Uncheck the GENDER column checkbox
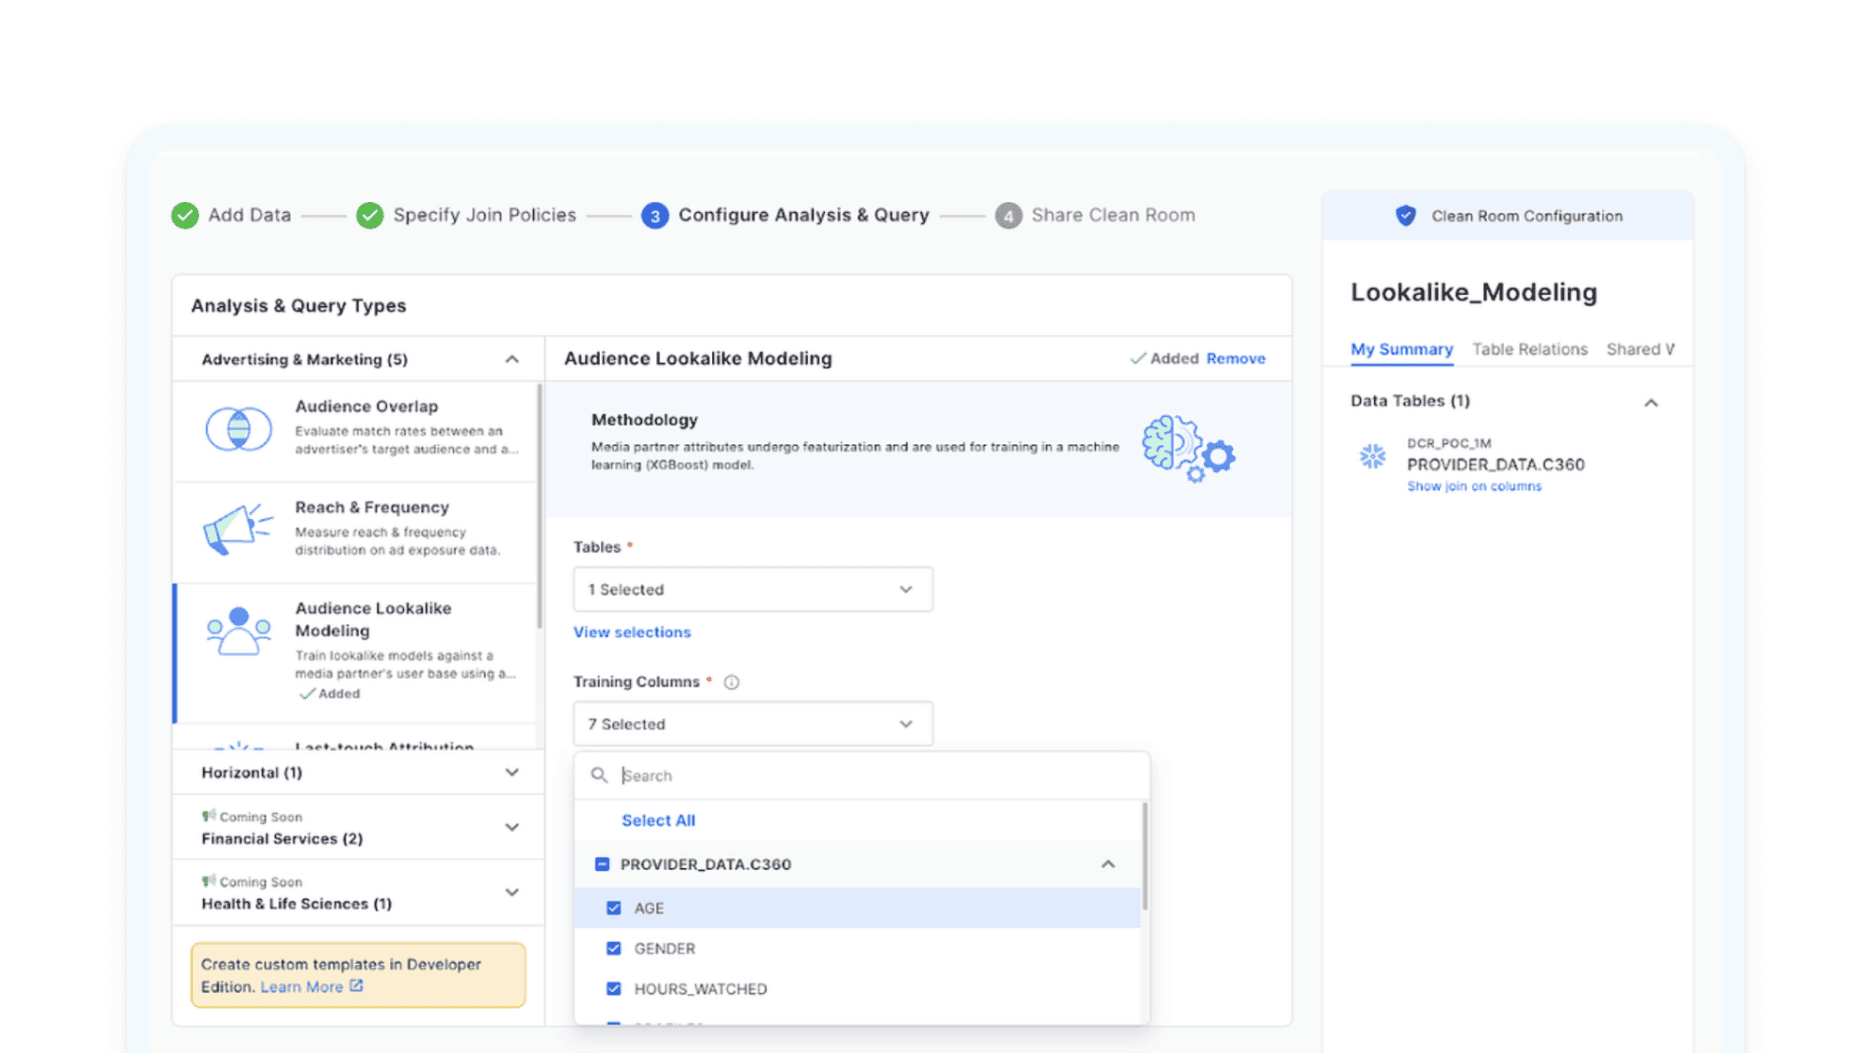The width and height of the screenshot is (1872, 1053). pos(614,948)
